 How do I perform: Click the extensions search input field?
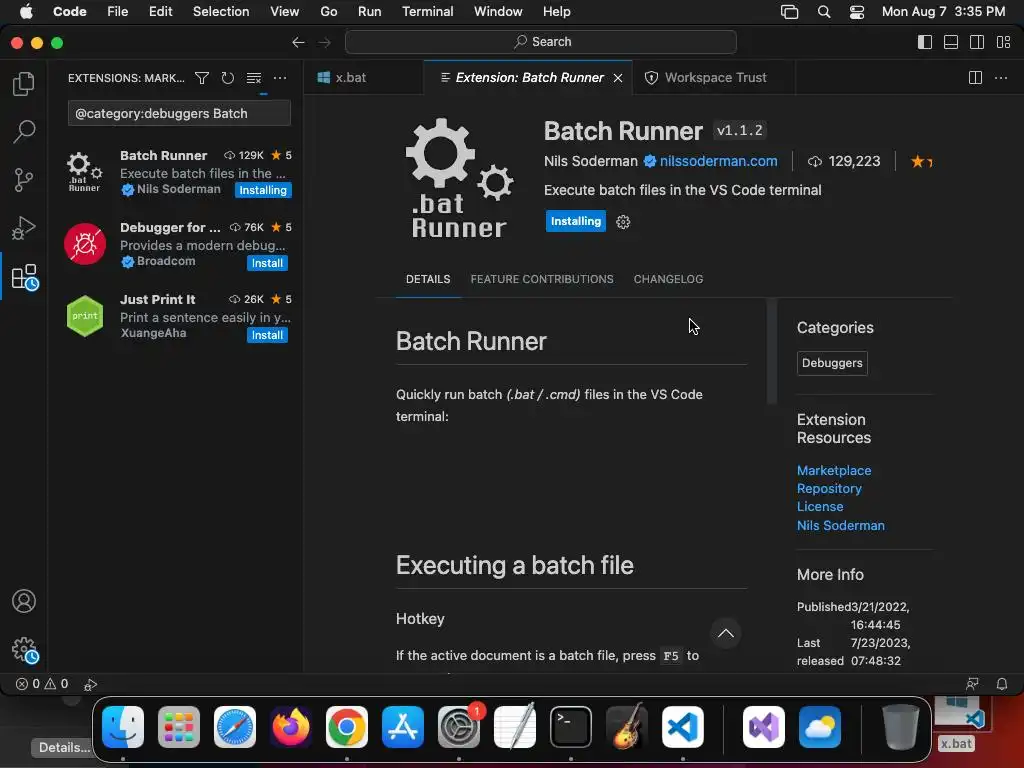click(179, 113)
